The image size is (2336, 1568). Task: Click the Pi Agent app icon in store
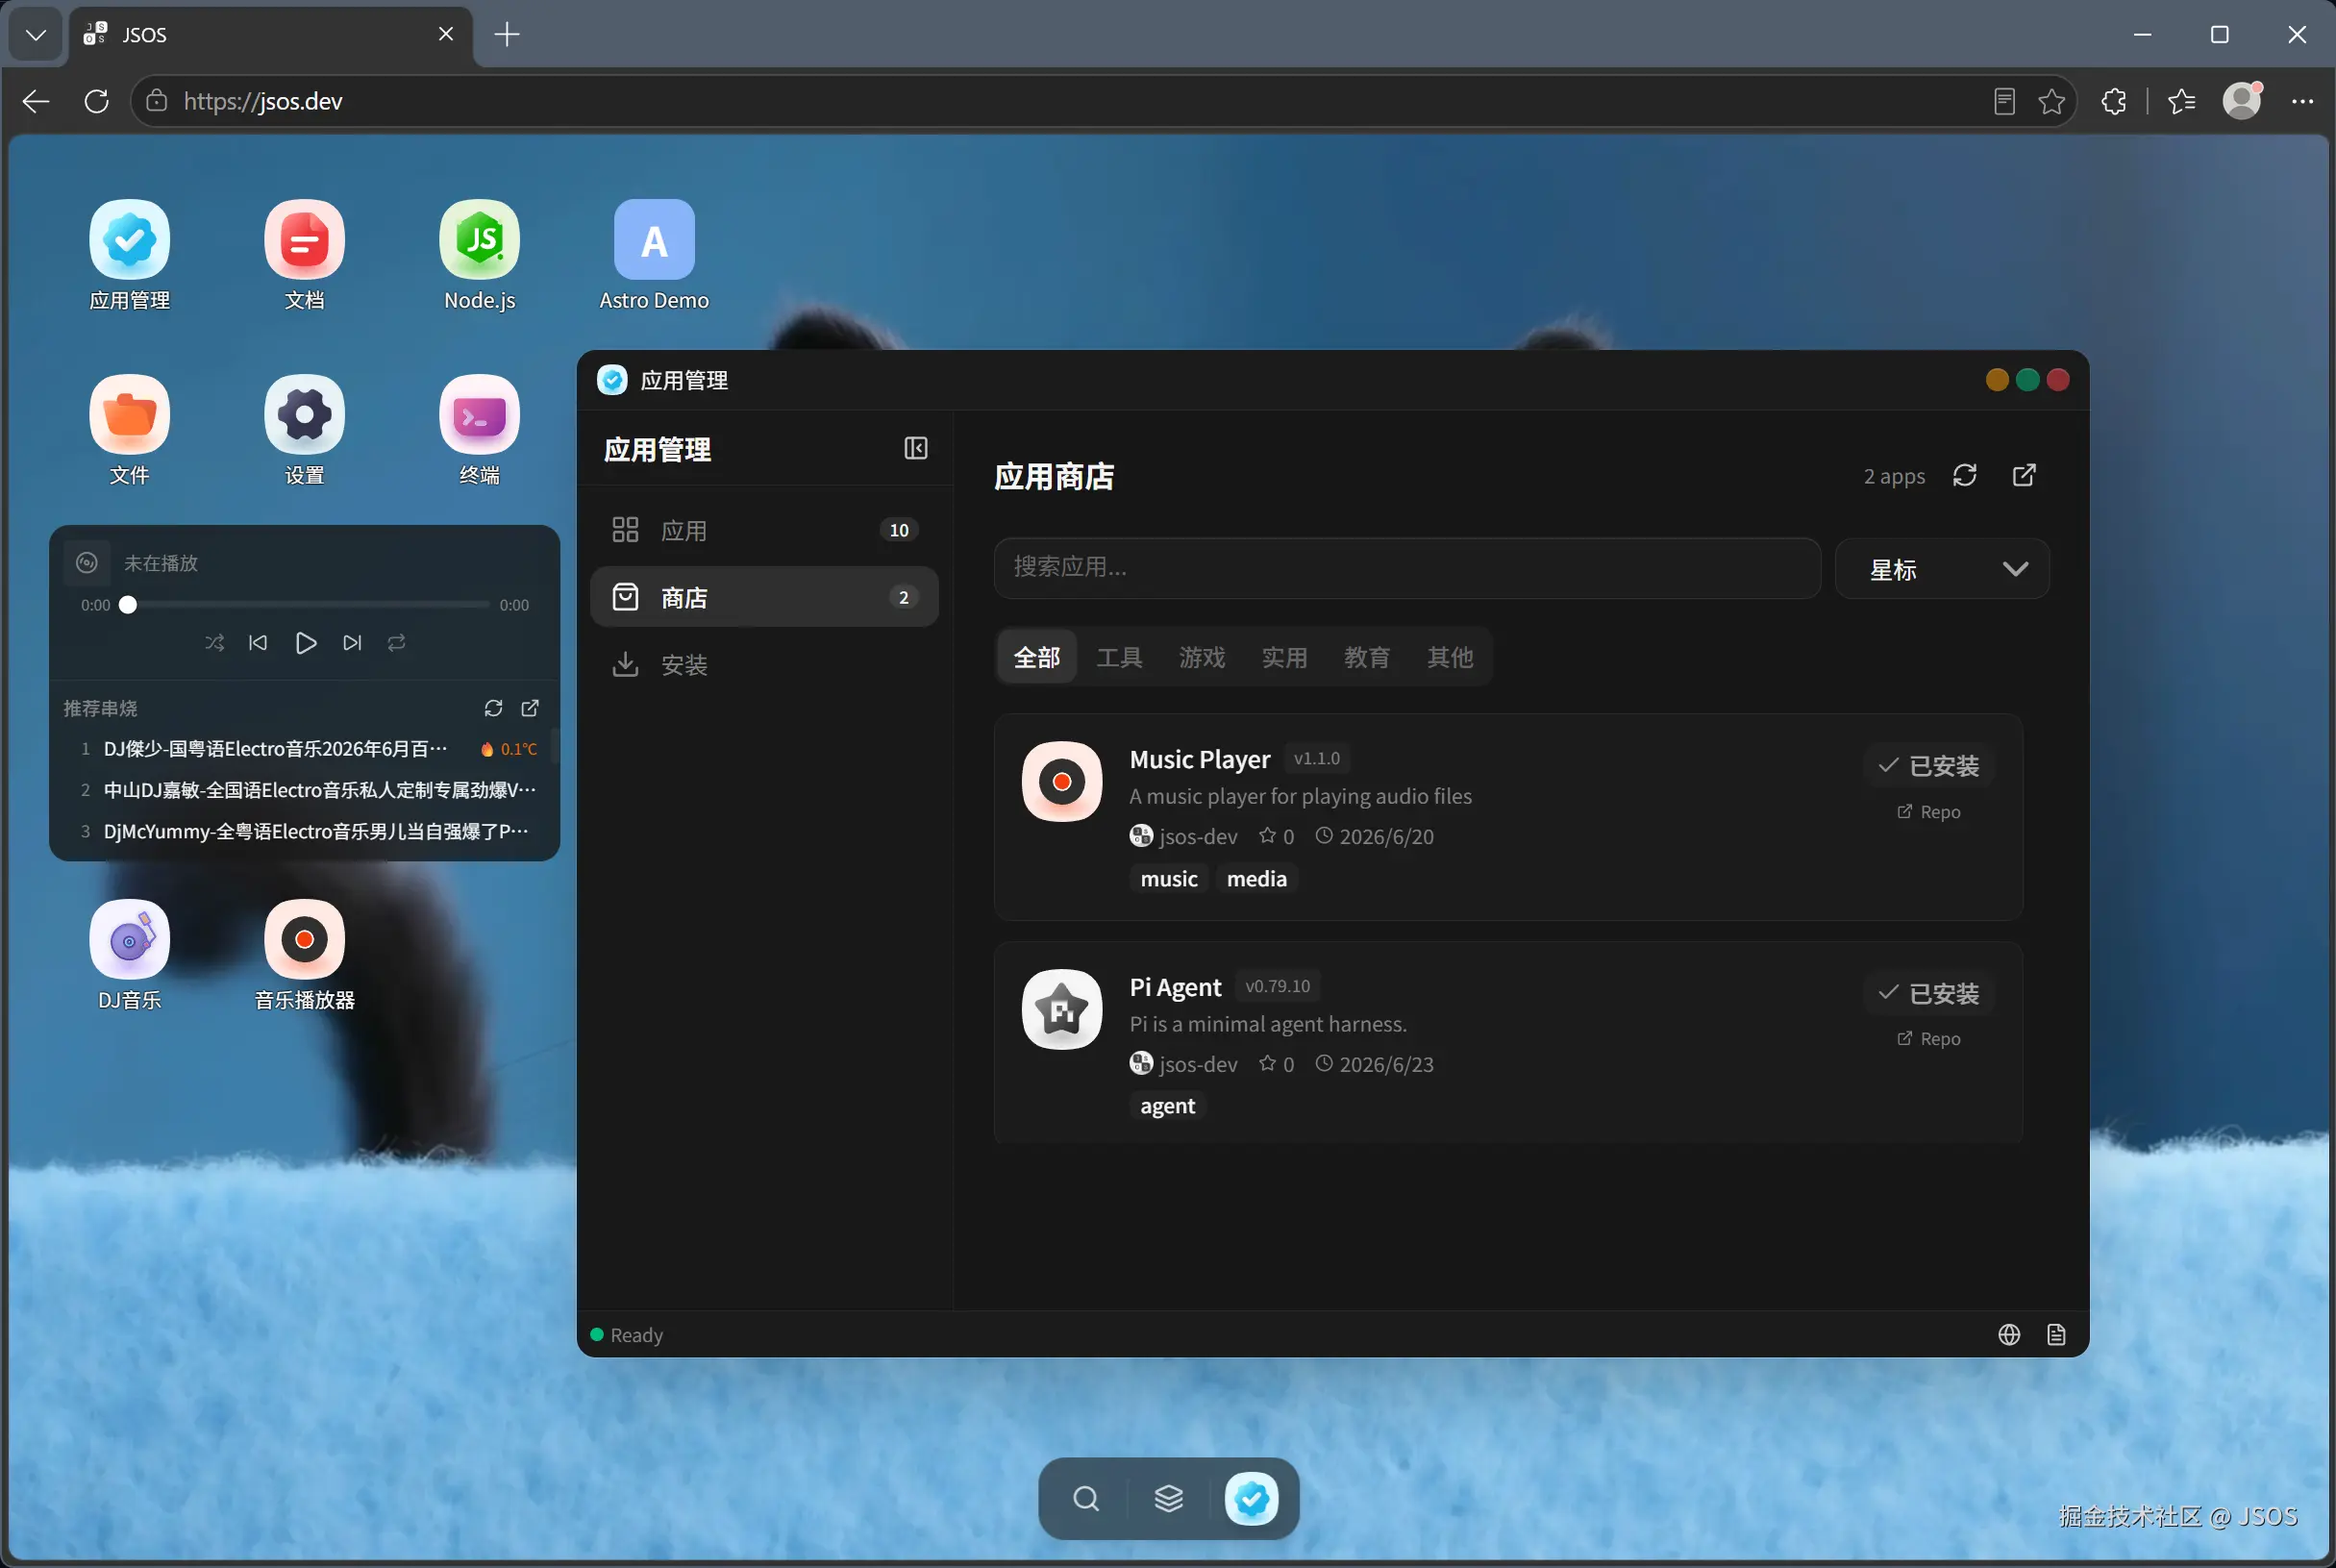(1061, 1009)
